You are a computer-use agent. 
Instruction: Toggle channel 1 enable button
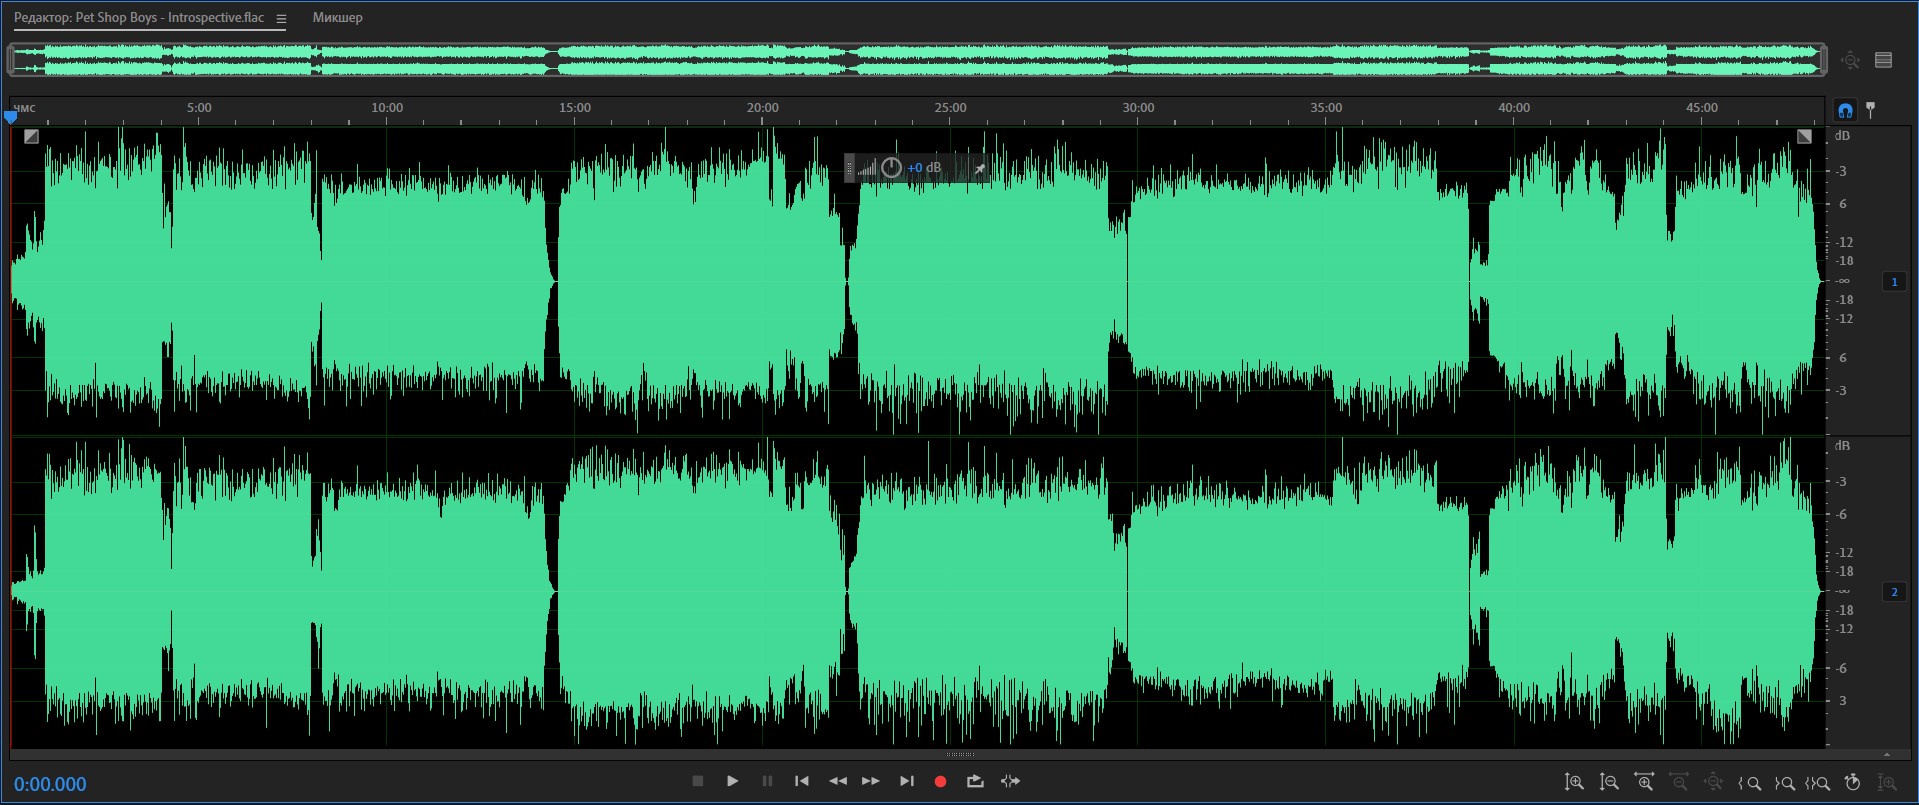(x=1894, y=282)
